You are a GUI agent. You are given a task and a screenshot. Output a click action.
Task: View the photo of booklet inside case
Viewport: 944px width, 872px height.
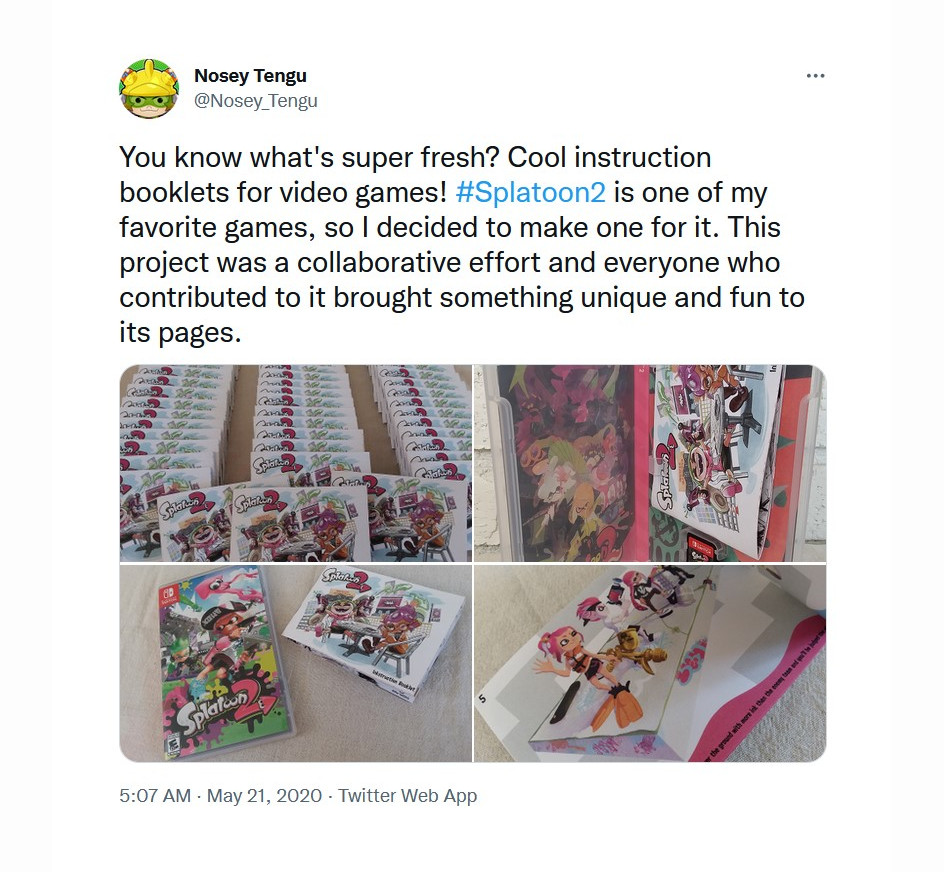(x=650, y=462)
